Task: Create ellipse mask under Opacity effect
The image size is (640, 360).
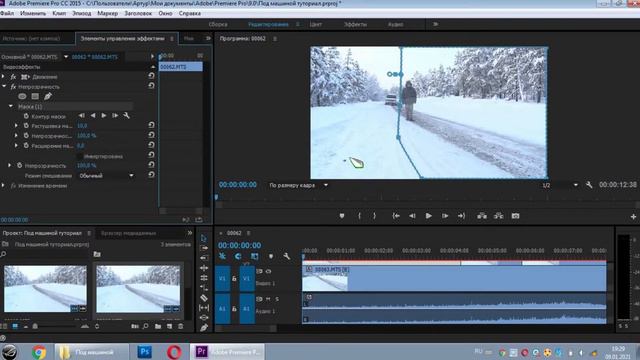Action: pos(22,96)
